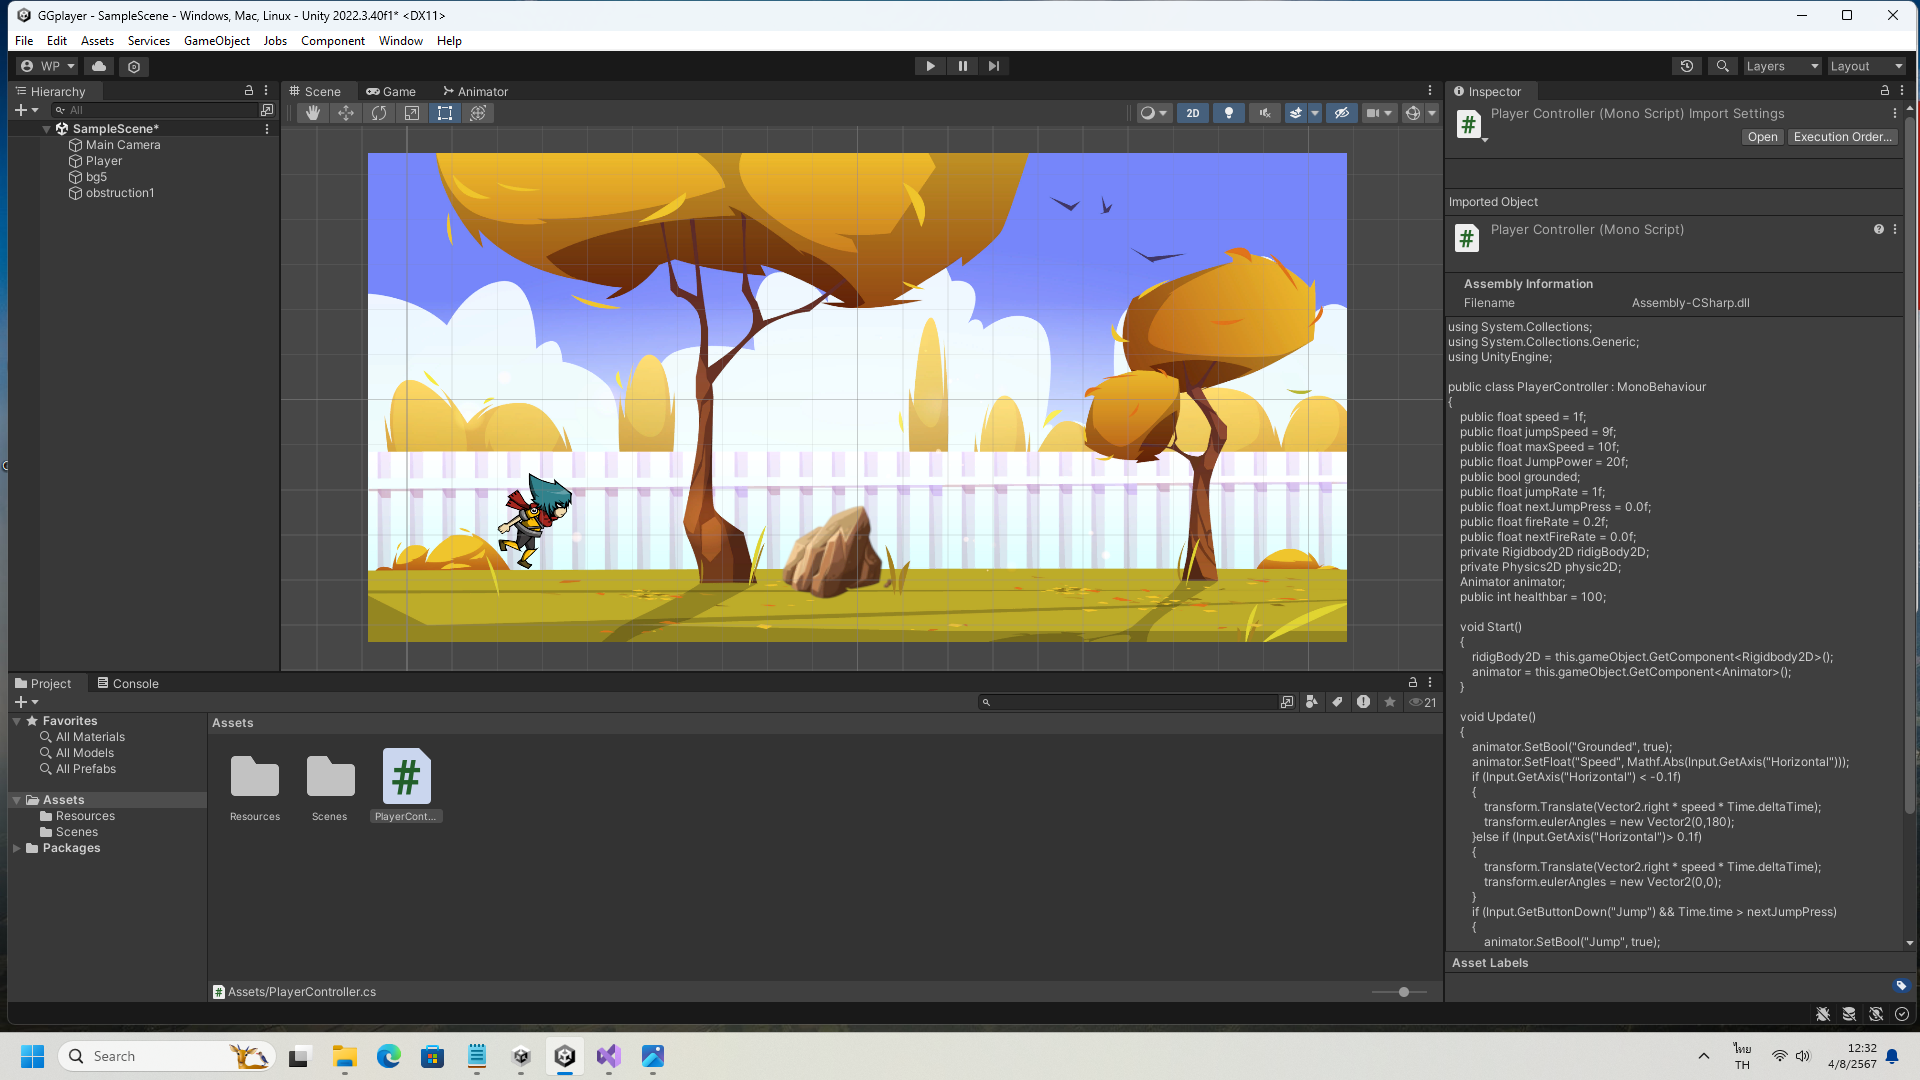Select the Scale tool
Screen dimensions: 1920x1080
(412, 113)
